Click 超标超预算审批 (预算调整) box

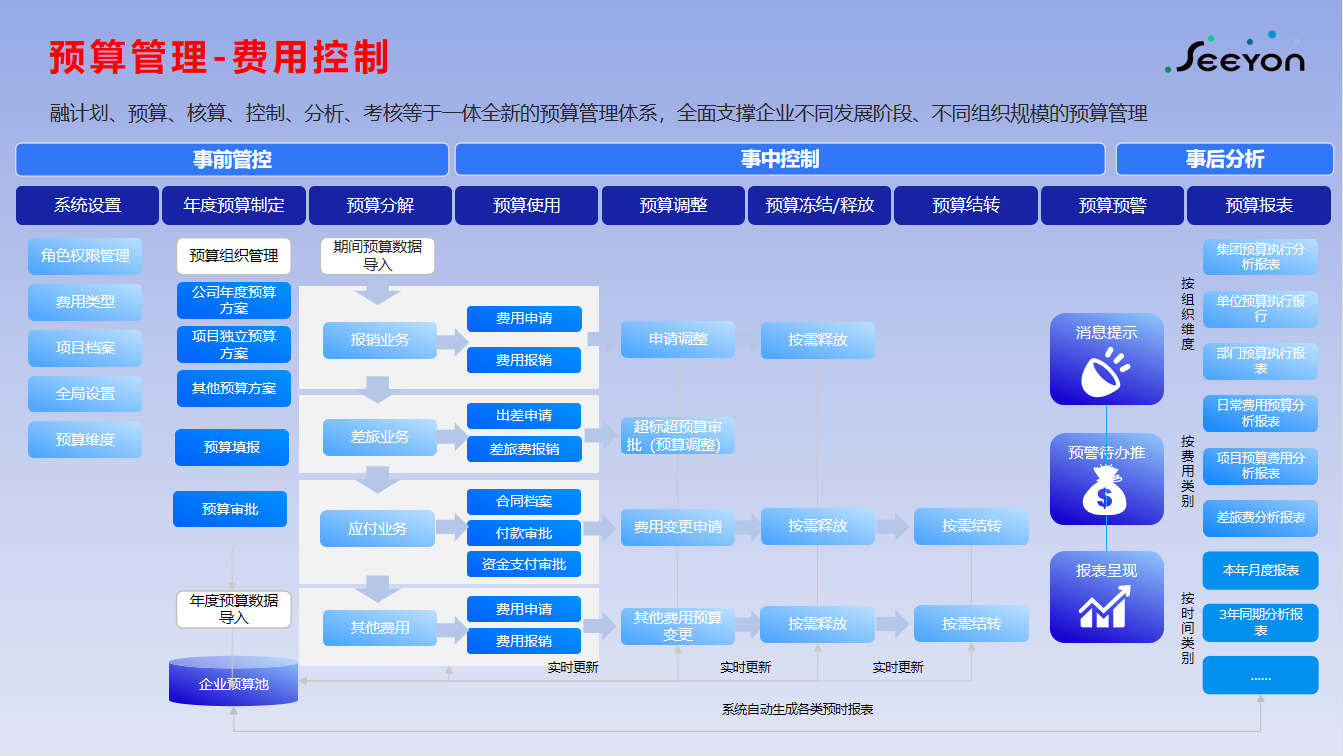678,436
